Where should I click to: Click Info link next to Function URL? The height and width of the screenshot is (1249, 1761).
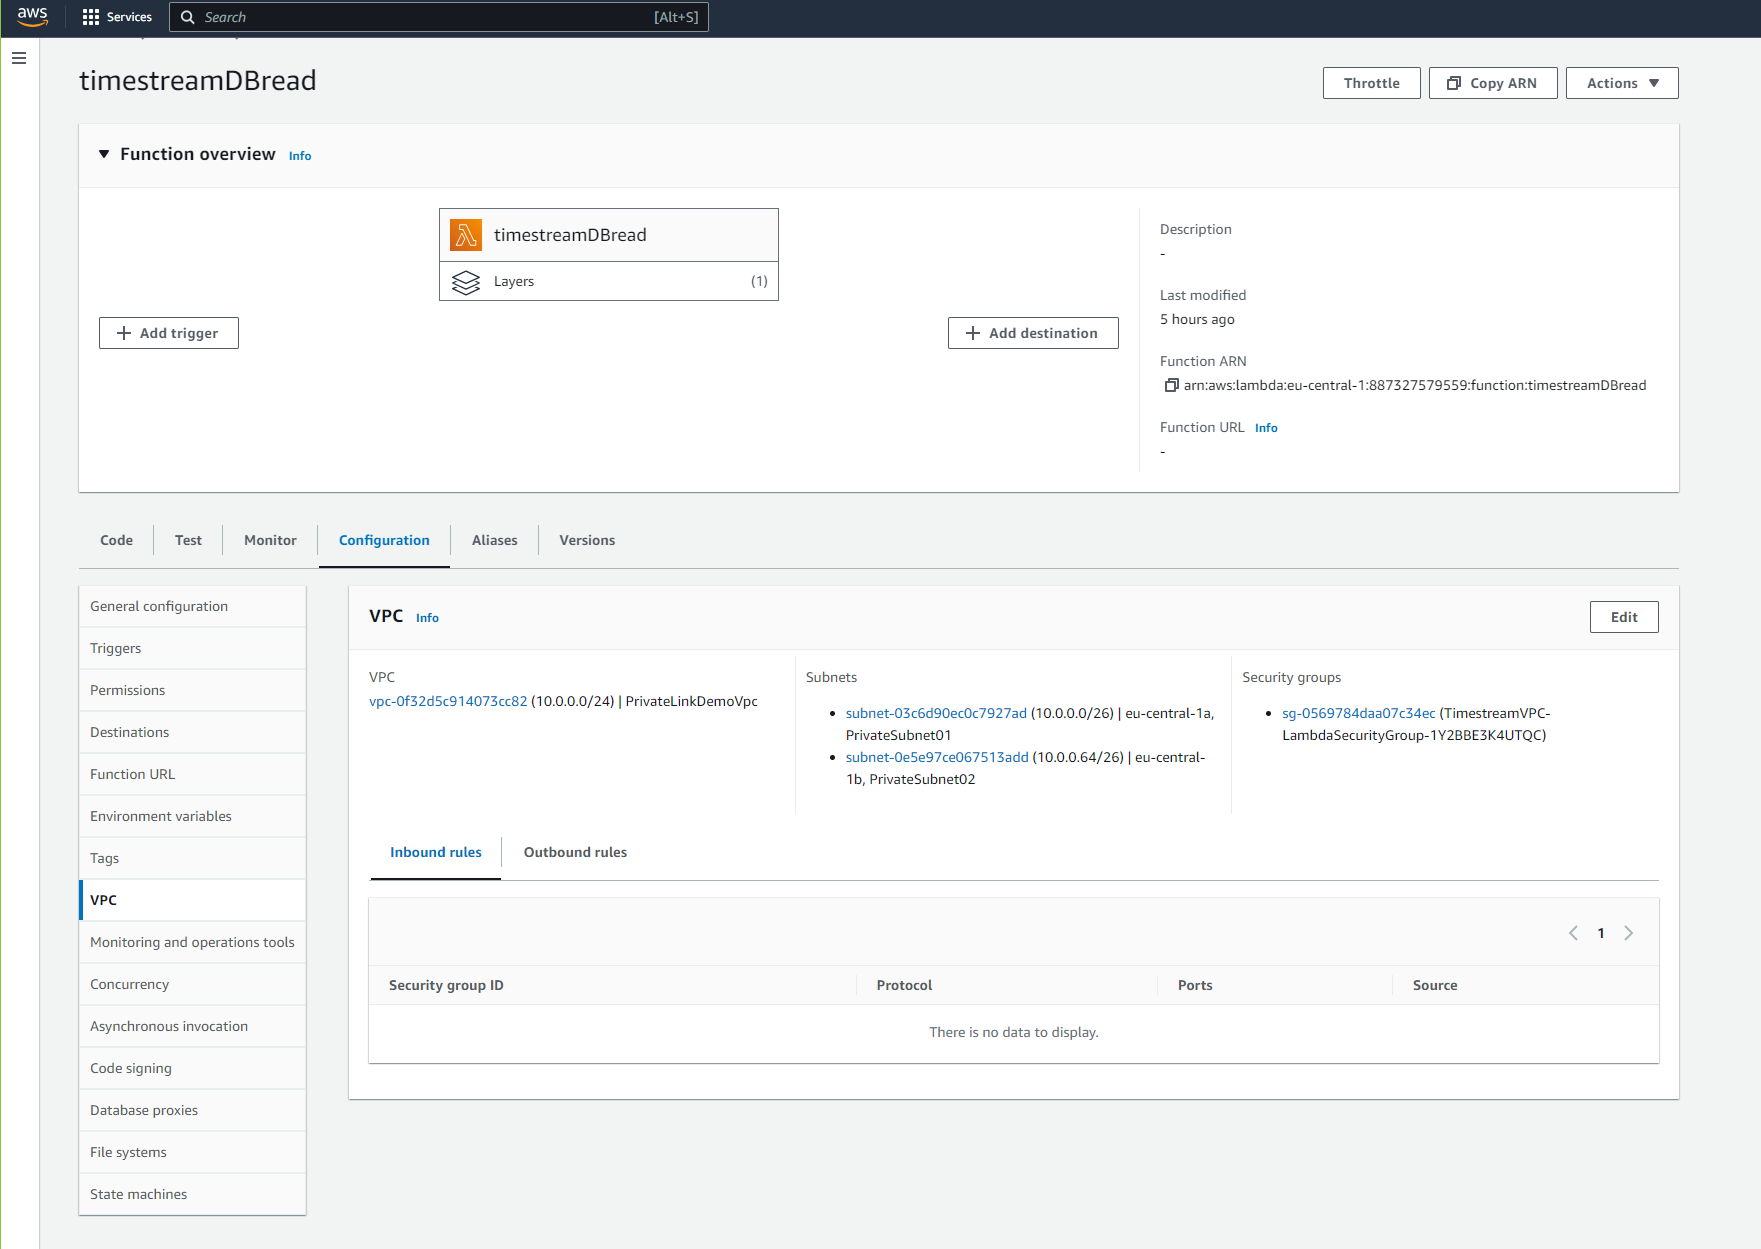(1266, 428)
